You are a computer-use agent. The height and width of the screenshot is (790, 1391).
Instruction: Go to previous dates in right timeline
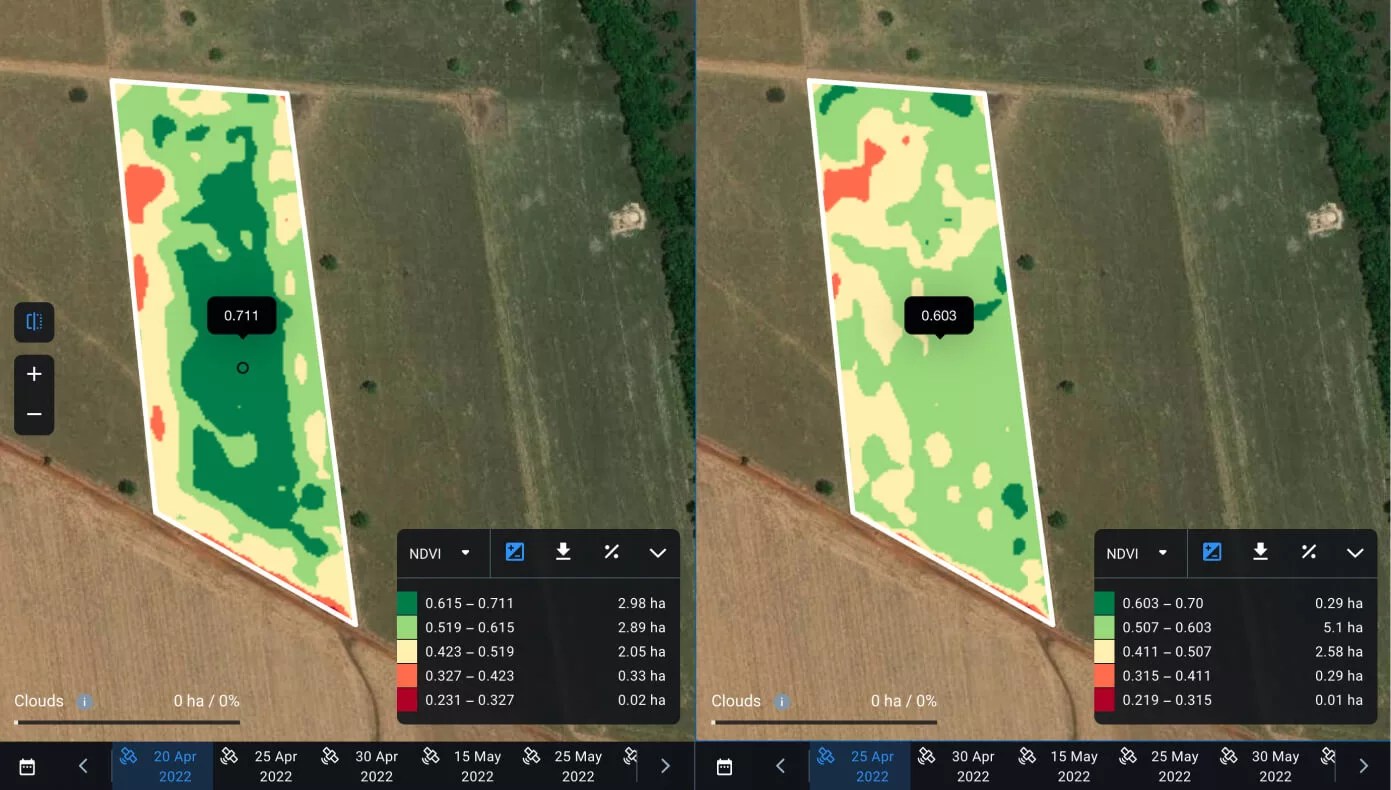coord(781,766)
